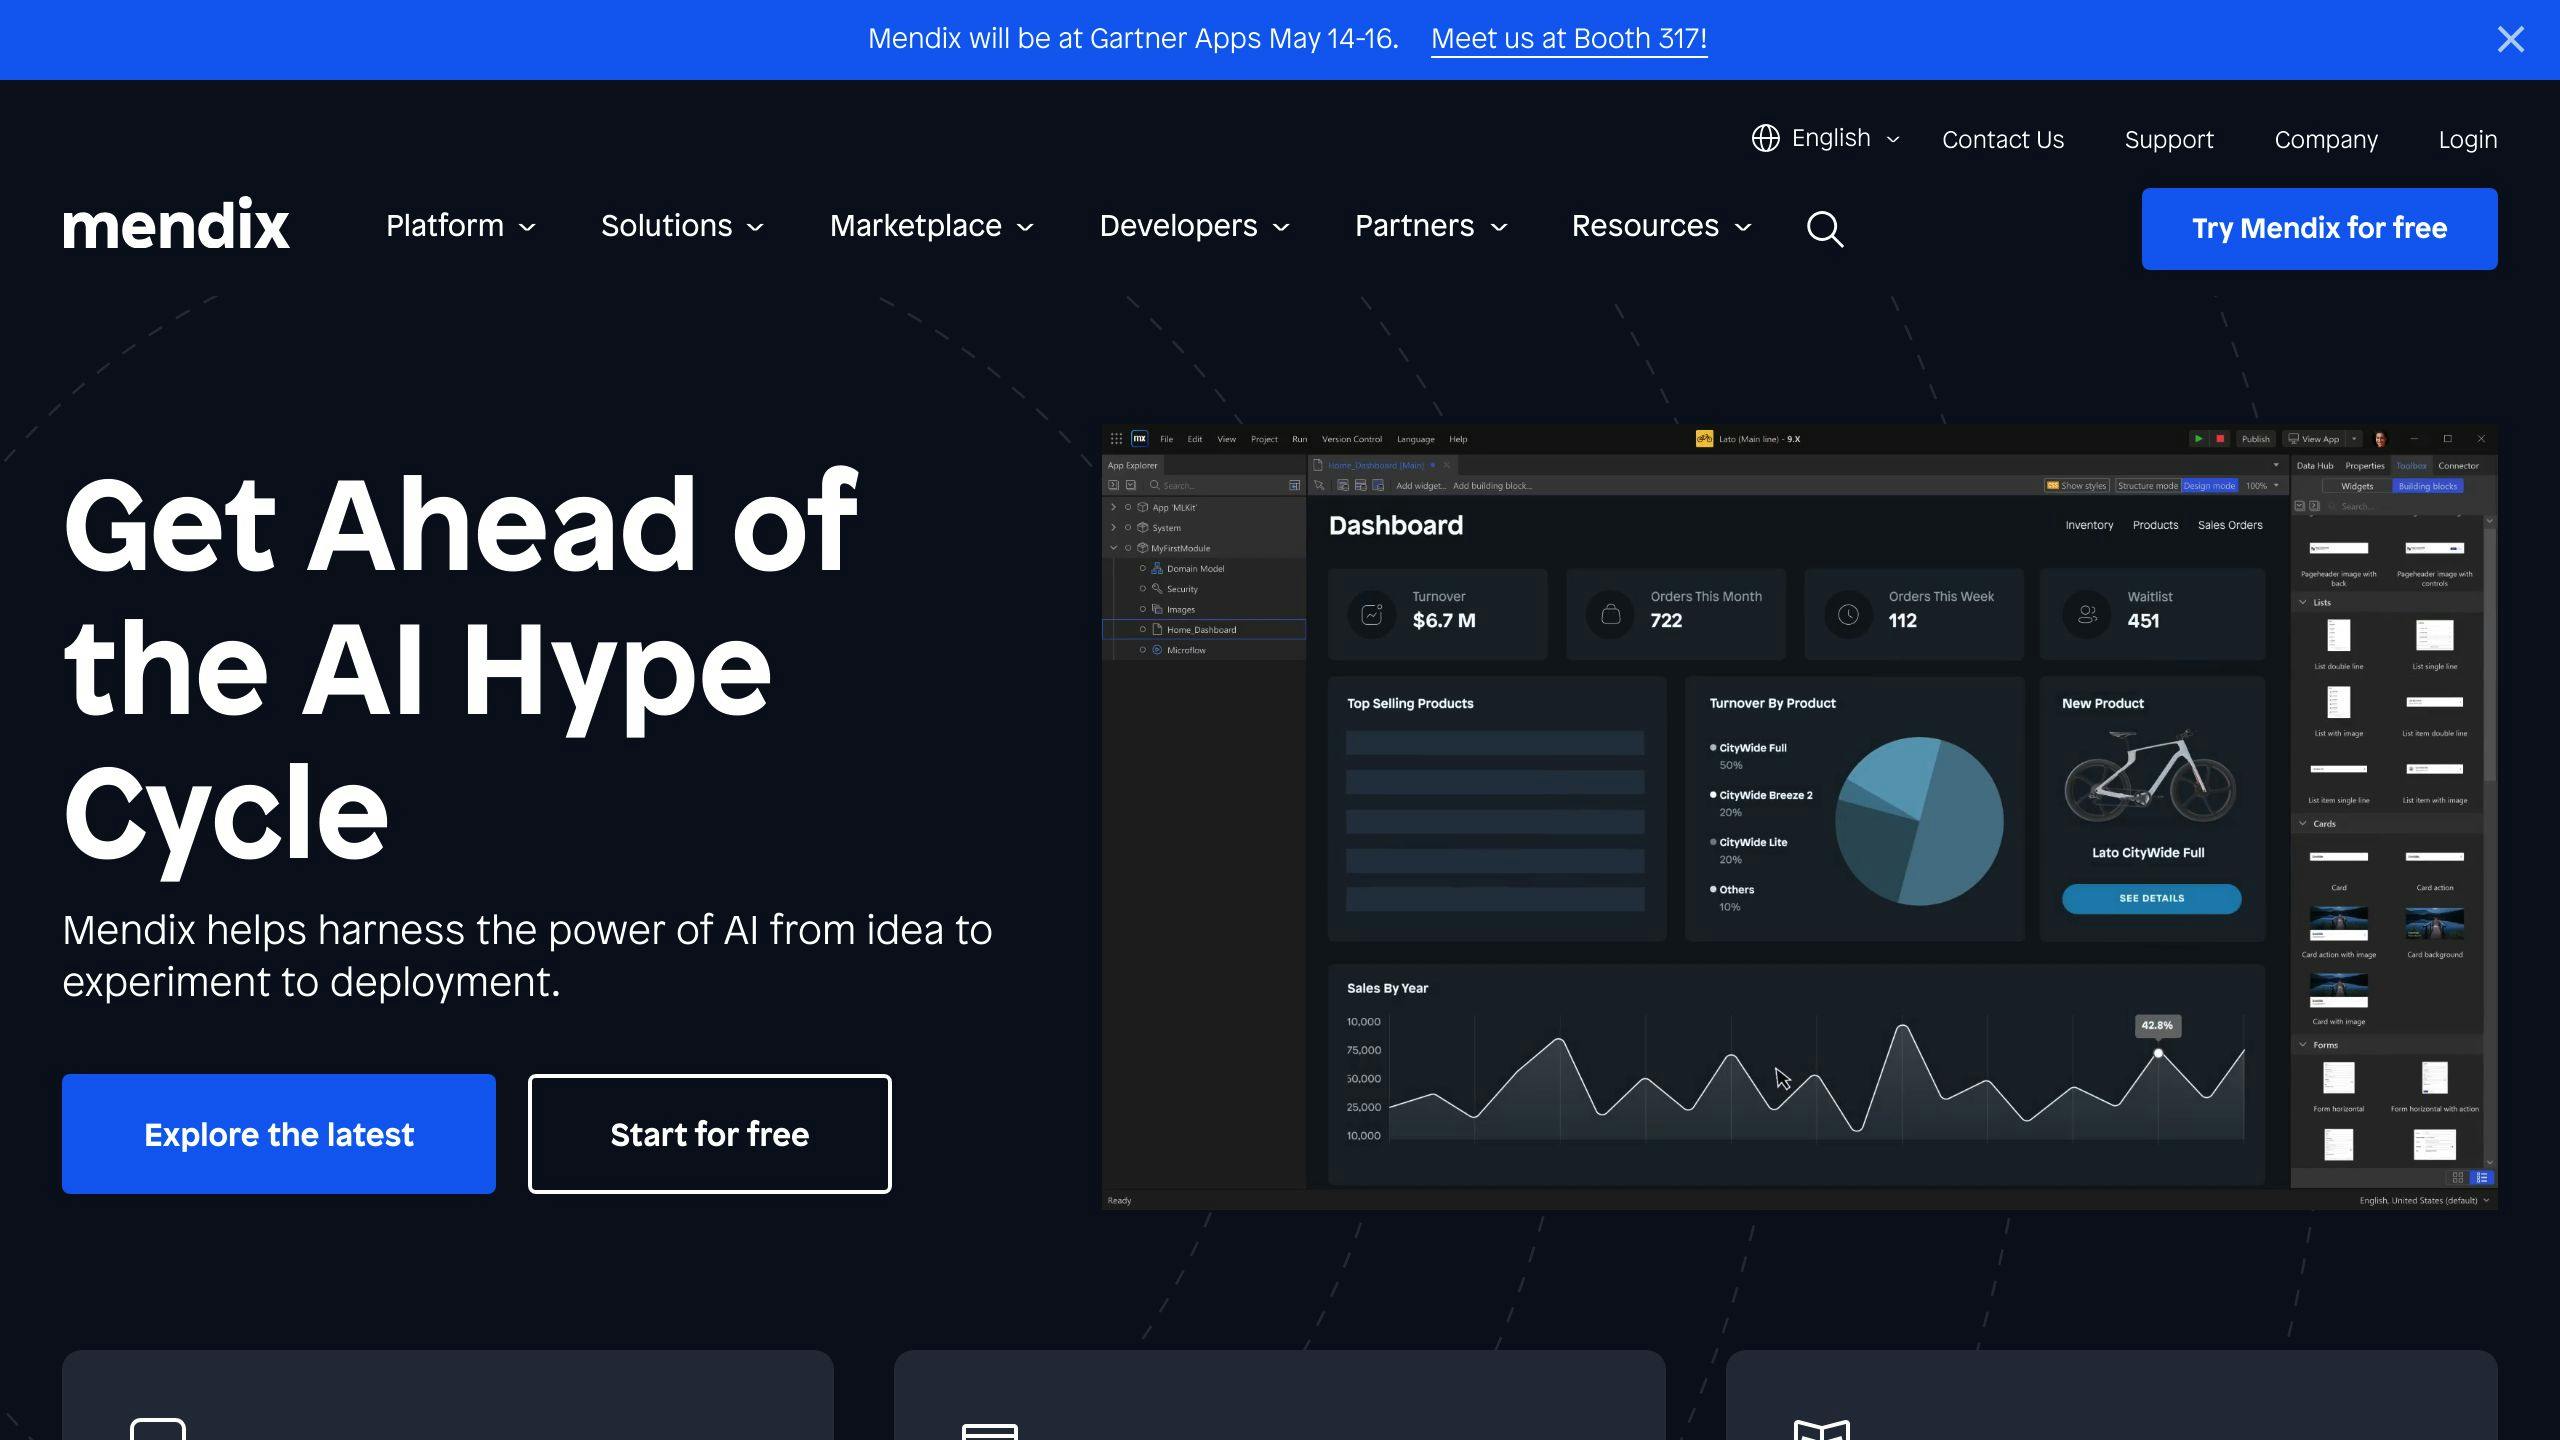Follow the Meet us at Booth 317 link
2560x1440 pixels.
coord(1568,39)
